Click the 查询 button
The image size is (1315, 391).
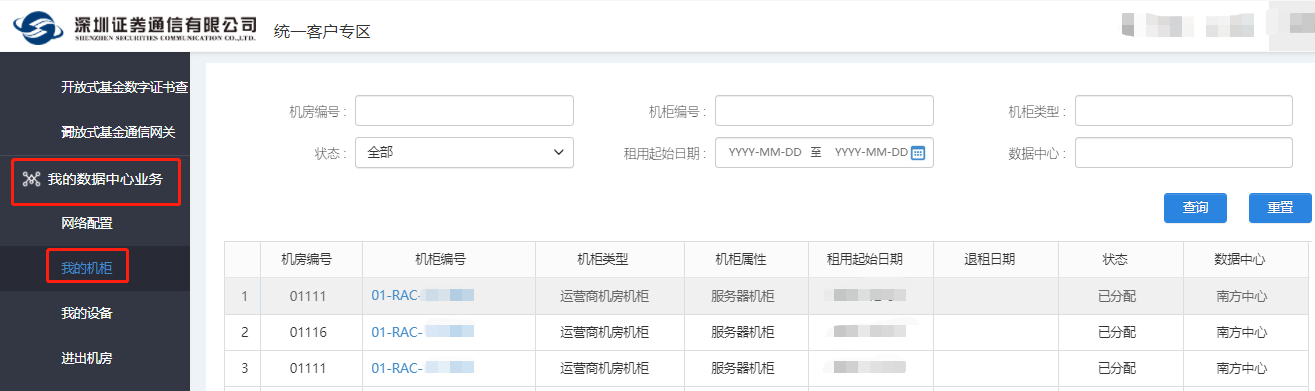(1196, 208)
